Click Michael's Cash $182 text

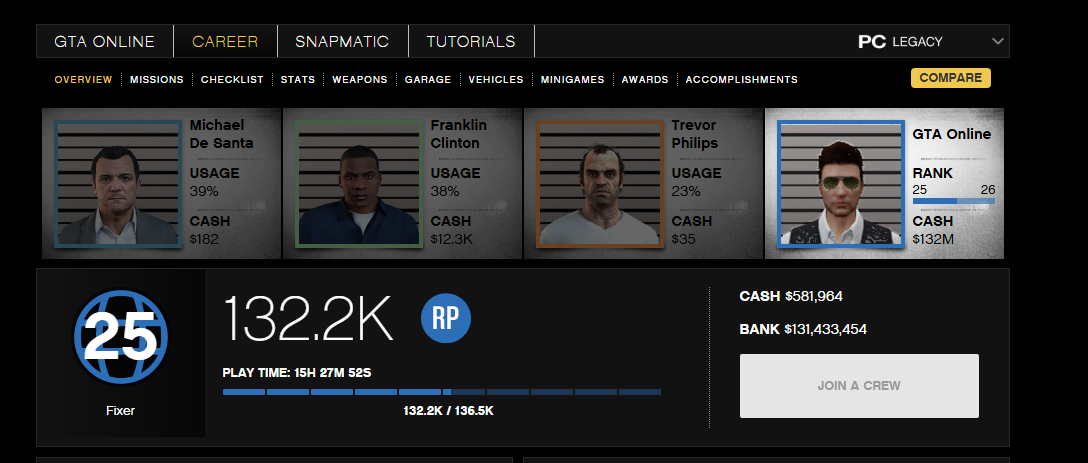210,230
